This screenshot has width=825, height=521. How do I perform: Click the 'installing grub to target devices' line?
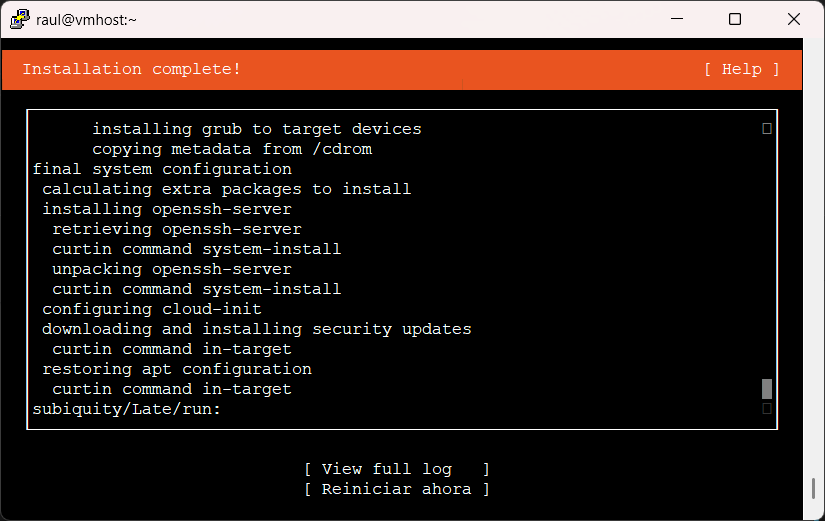257,129
